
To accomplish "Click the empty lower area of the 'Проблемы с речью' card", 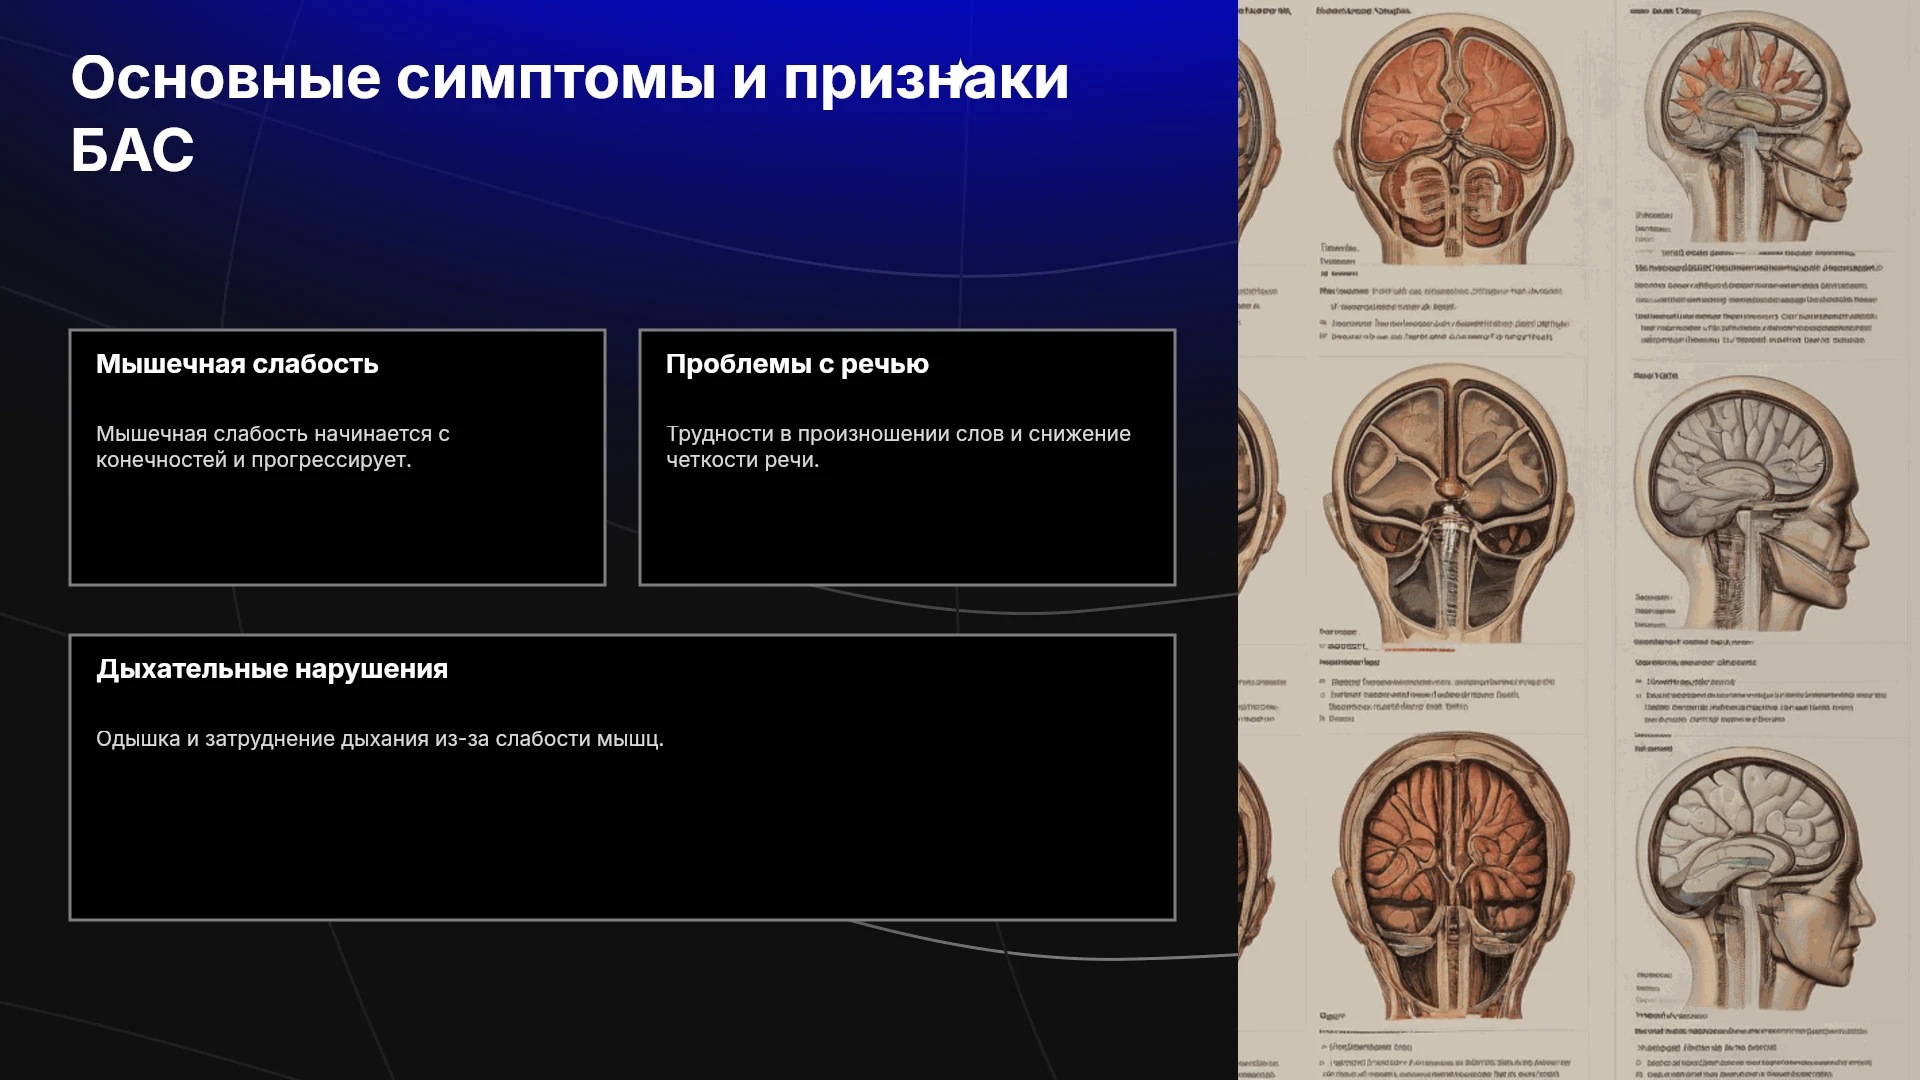I will (907, 528).
